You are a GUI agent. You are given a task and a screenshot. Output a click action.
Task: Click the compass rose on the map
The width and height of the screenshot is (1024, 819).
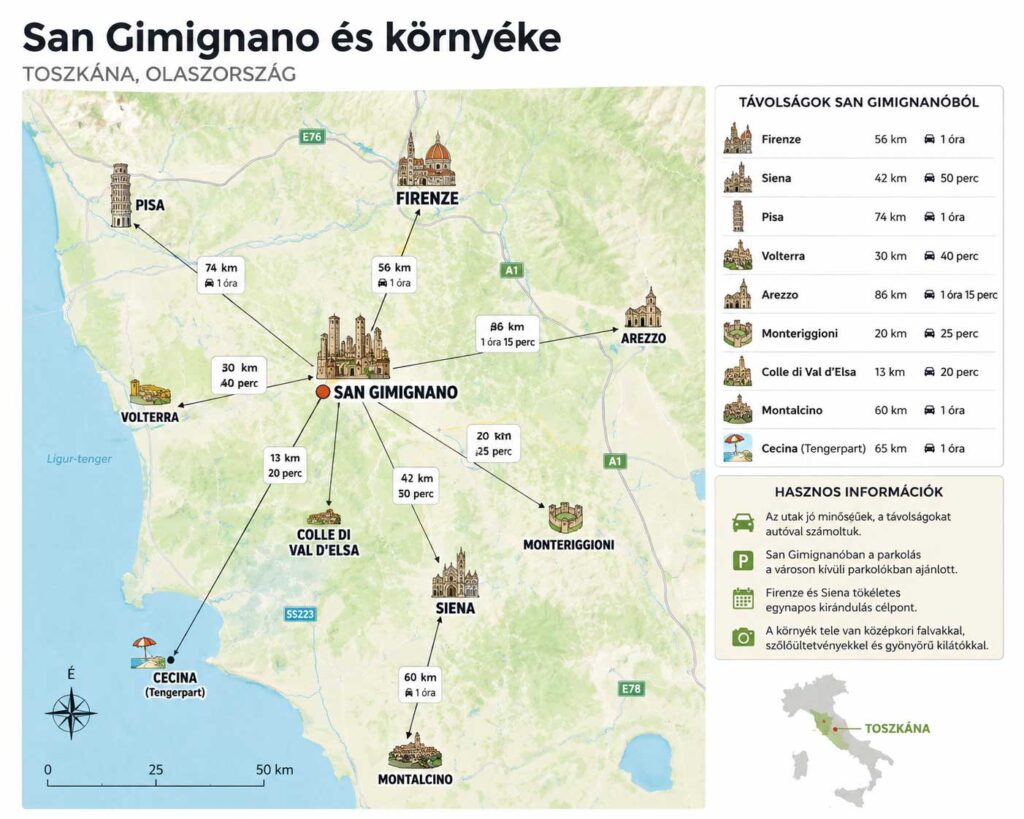coord(71,712)
